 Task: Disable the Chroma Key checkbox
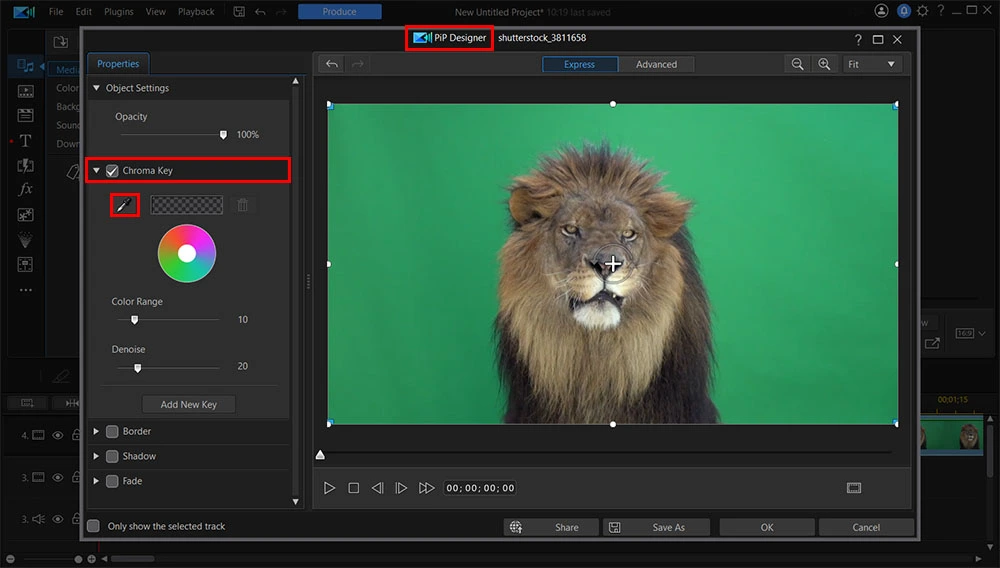coord(113,171)
